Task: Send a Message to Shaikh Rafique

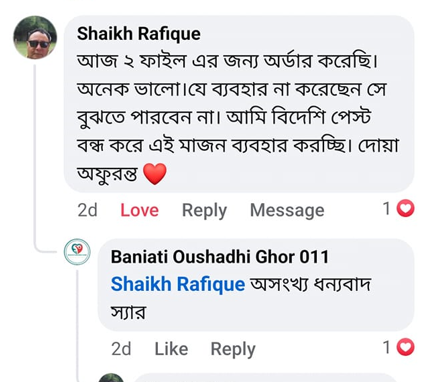Action: [x=287, y=210]
